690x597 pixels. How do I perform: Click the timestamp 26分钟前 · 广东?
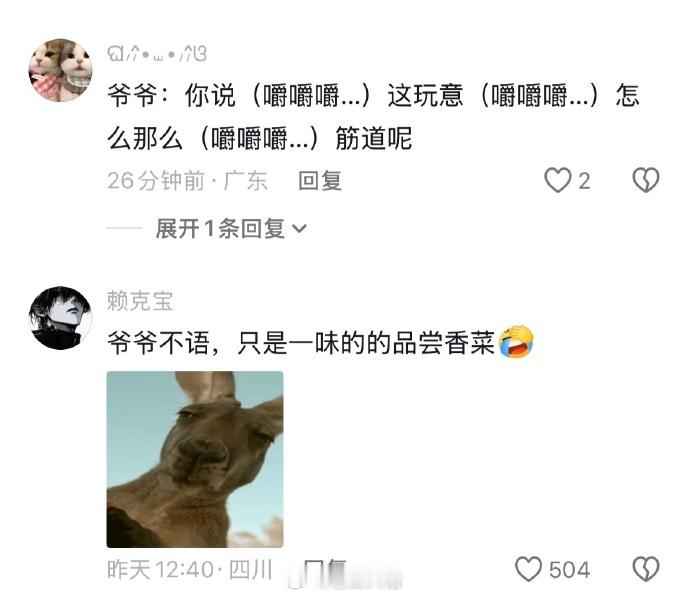tap(187, 181)
